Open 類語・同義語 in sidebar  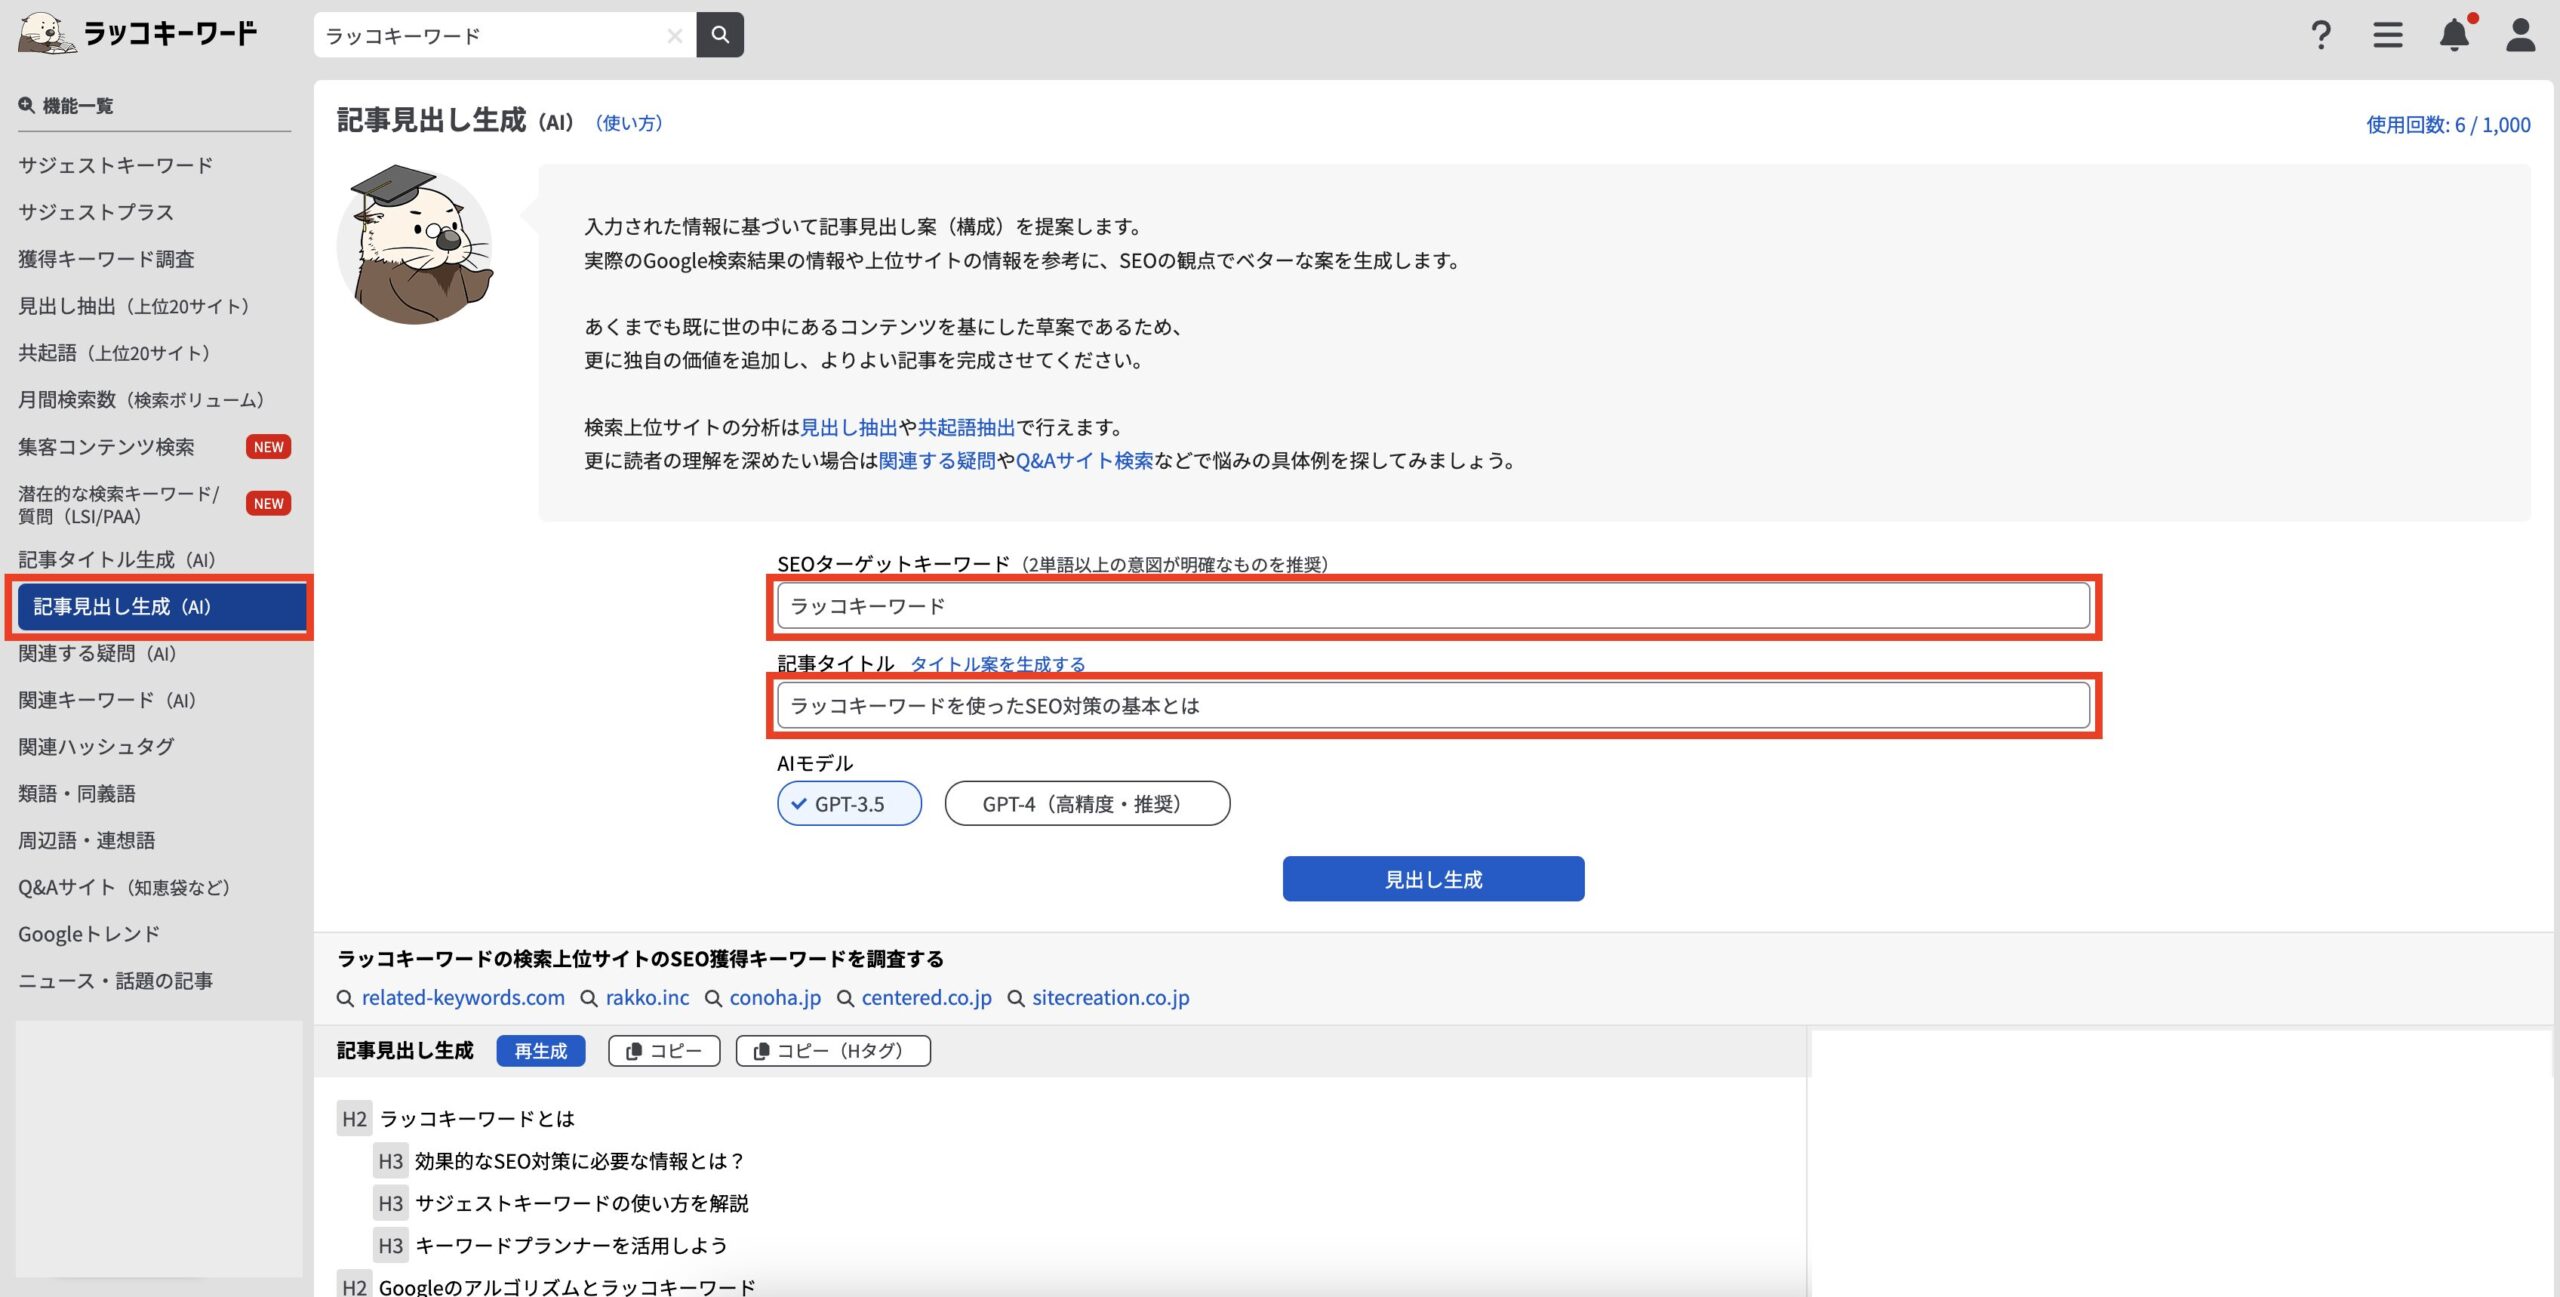click(77, 794)
